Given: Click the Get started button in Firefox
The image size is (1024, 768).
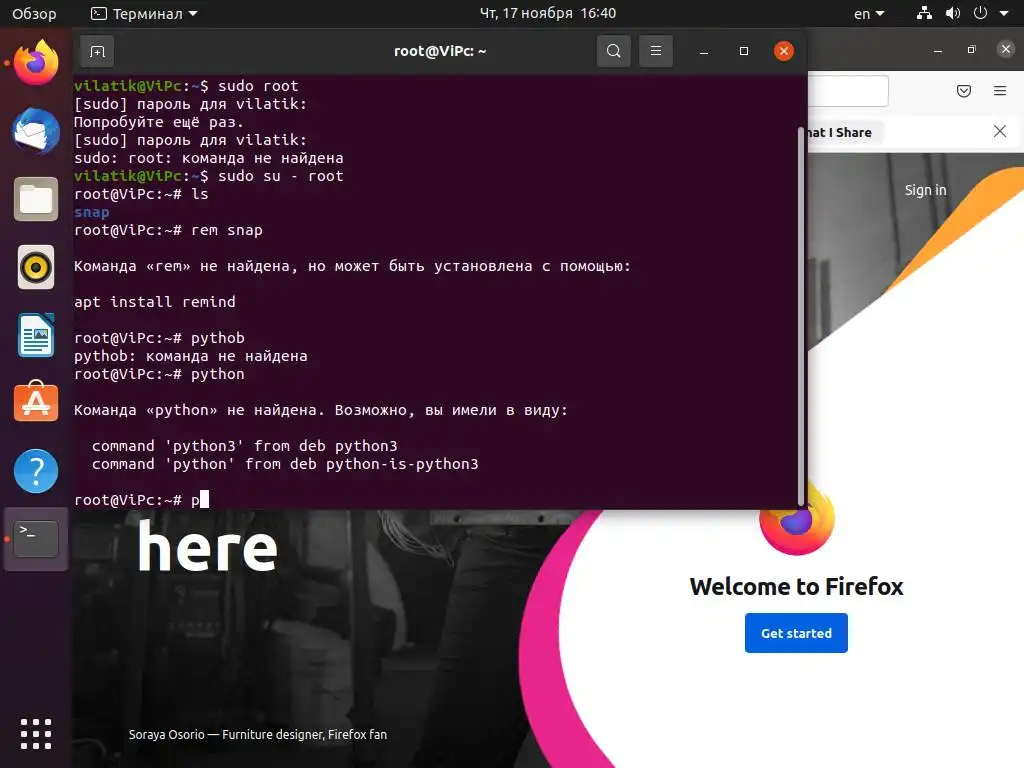Looking at the screenshot, I should (x=796, y=633).
